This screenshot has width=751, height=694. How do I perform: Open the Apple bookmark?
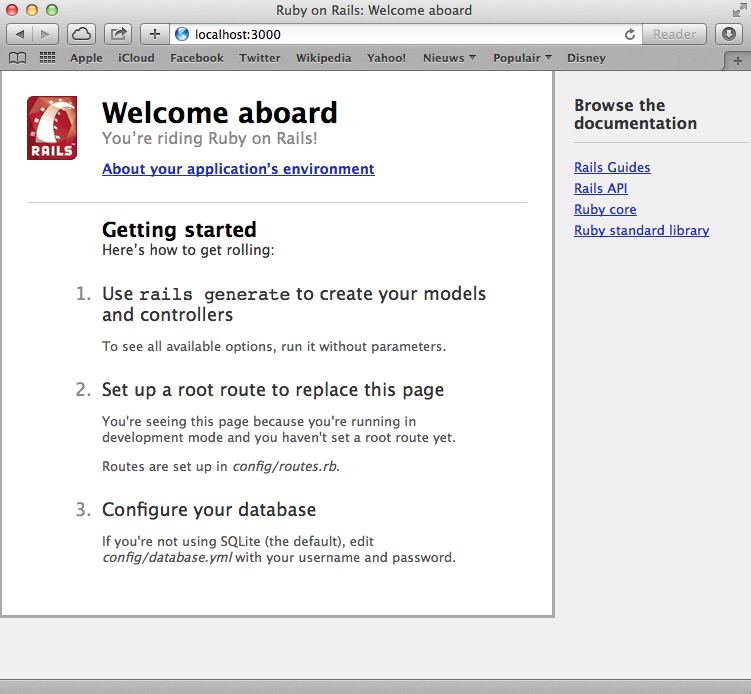(86, 58)
